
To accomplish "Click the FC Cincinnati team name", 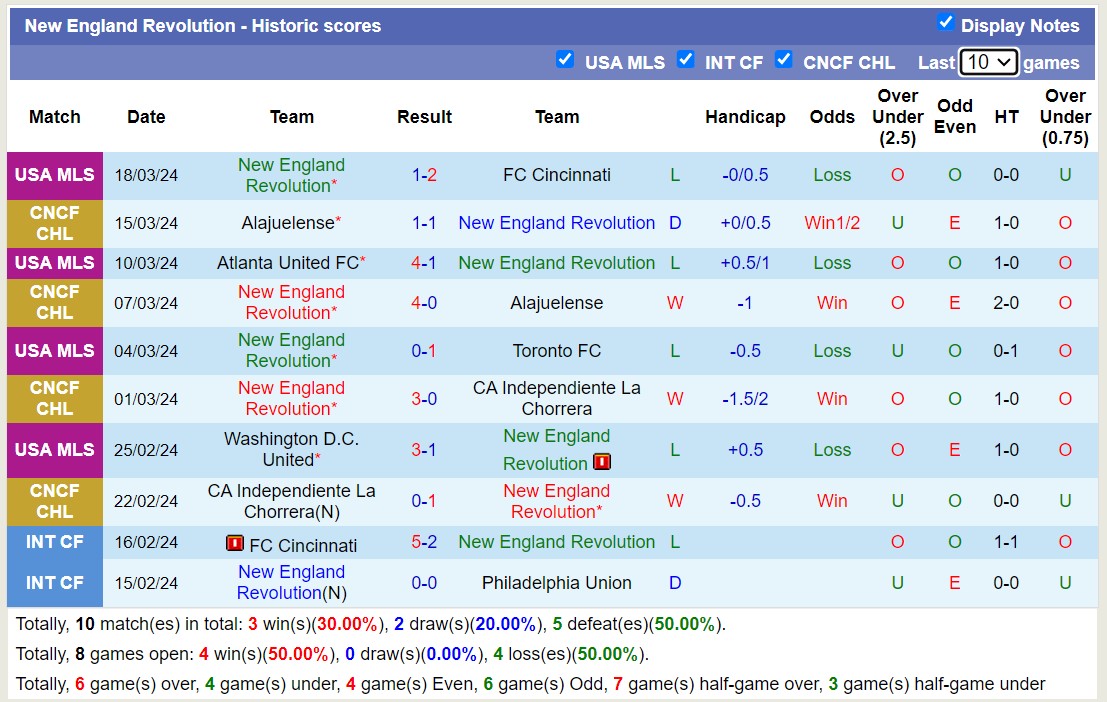I will (557, 175).
